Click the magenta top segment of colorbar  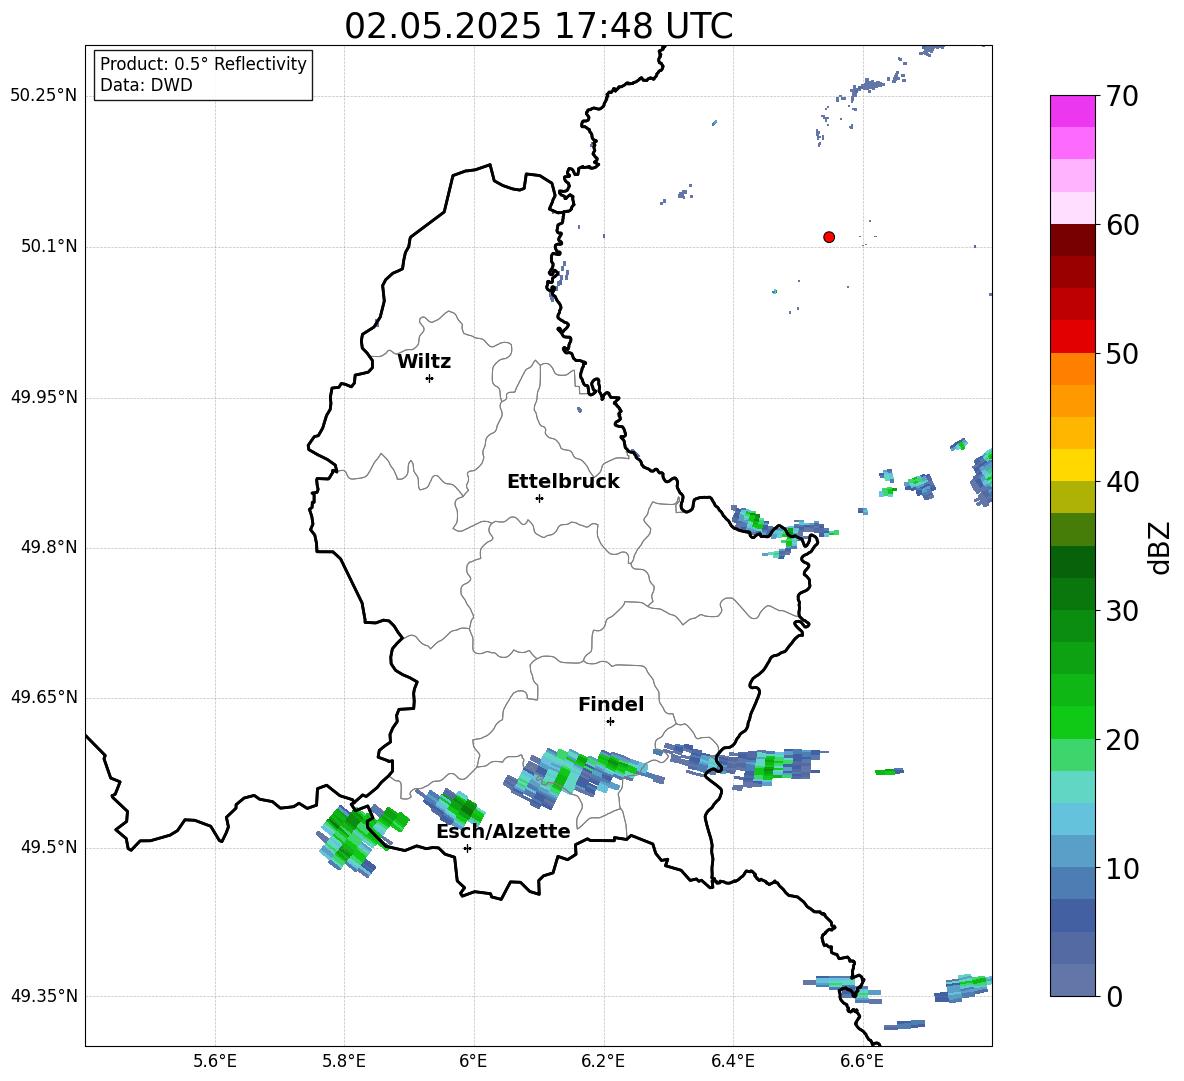click(x=1072, y=112)
